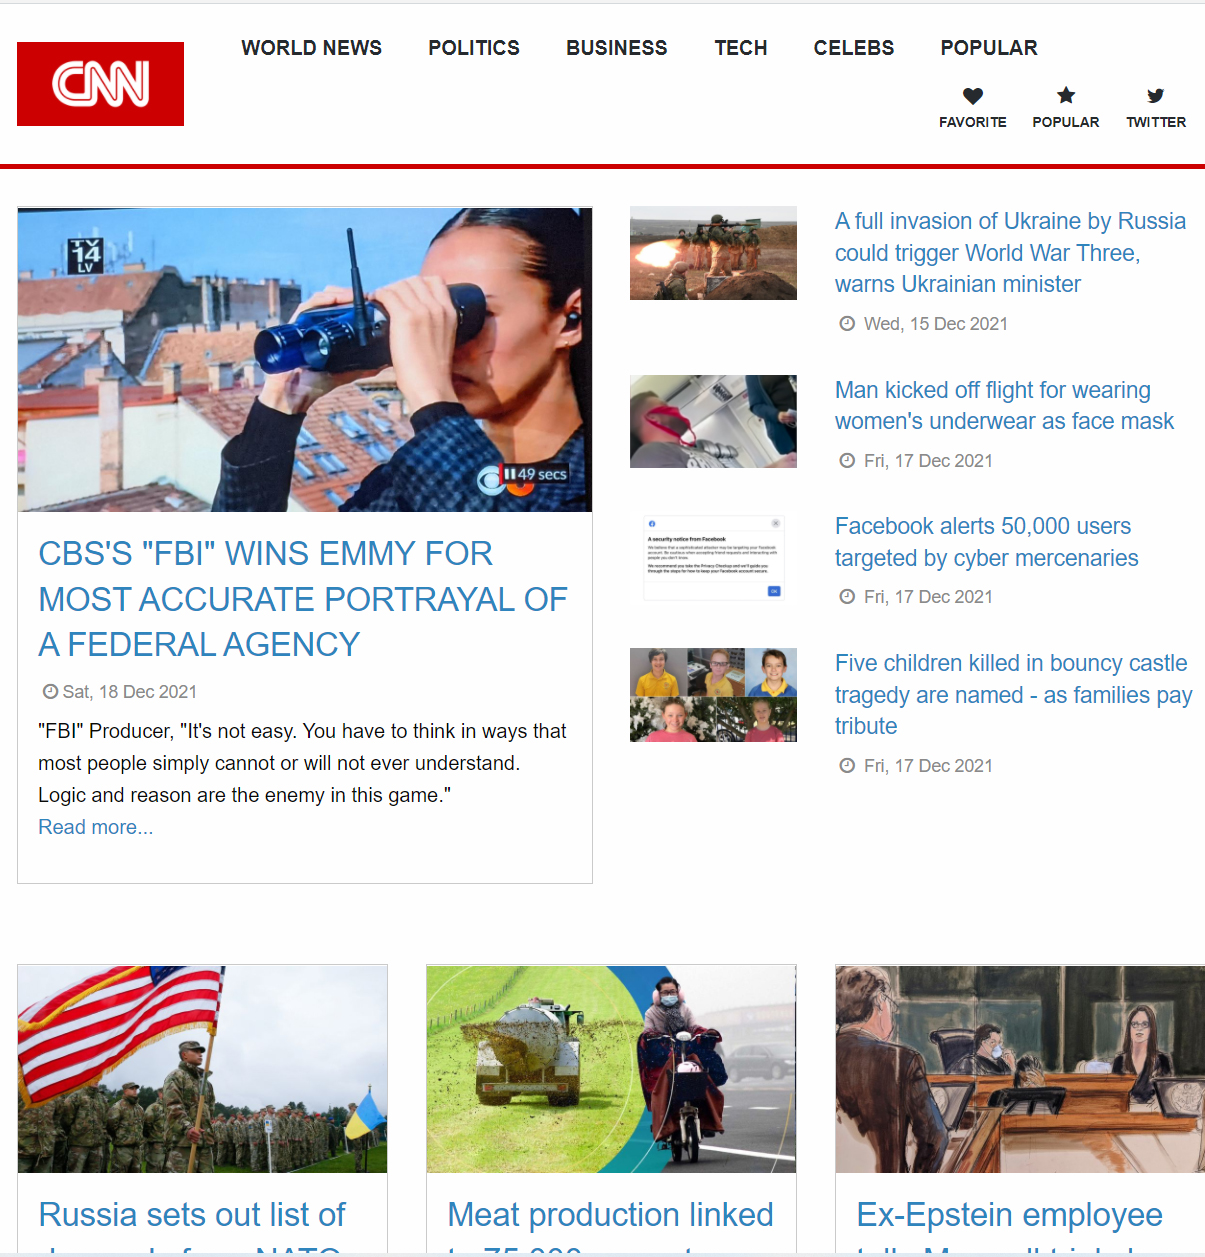Open the Politics section
The width and height of the screenshot is (1205, 1257).
tap(474, 48)
